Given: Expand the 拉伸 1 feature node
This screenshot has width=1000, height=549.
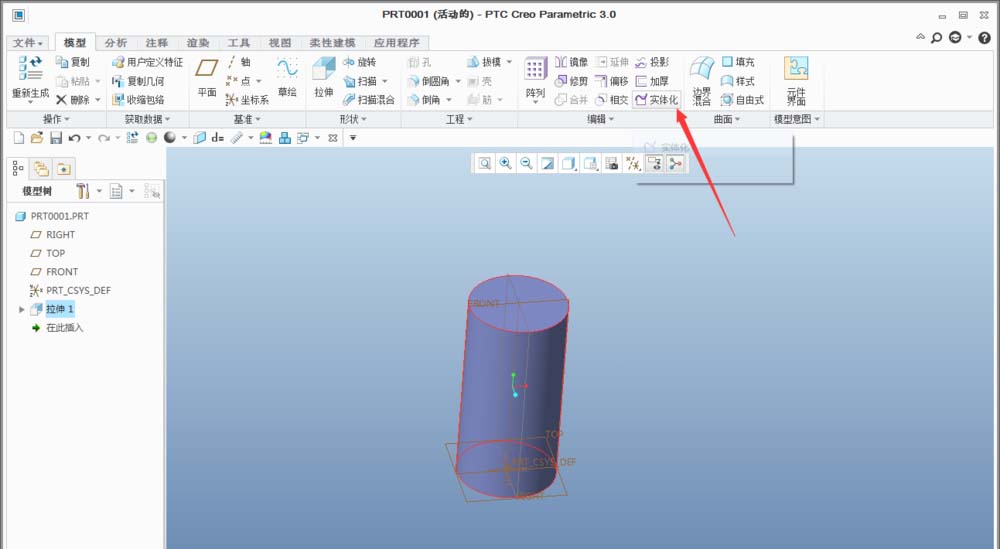Looking at the screenshot, I should point(22,309).
